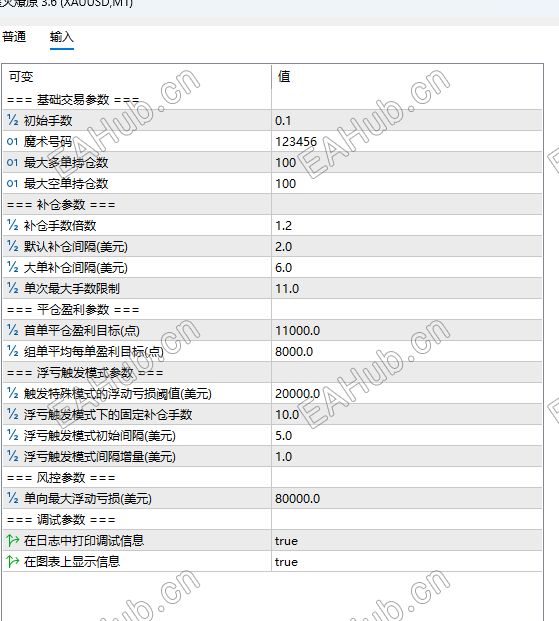
Task: Click the double icon beside 单次最大手数限制
Action: (13, 288)
